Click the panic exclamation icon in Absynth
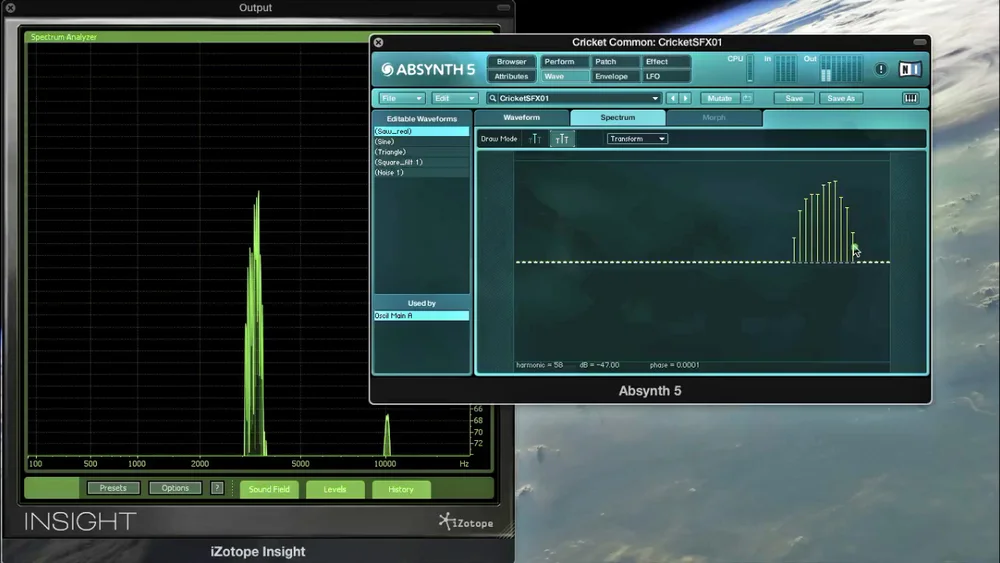The image size is (1000, 563). click(881, 69)
